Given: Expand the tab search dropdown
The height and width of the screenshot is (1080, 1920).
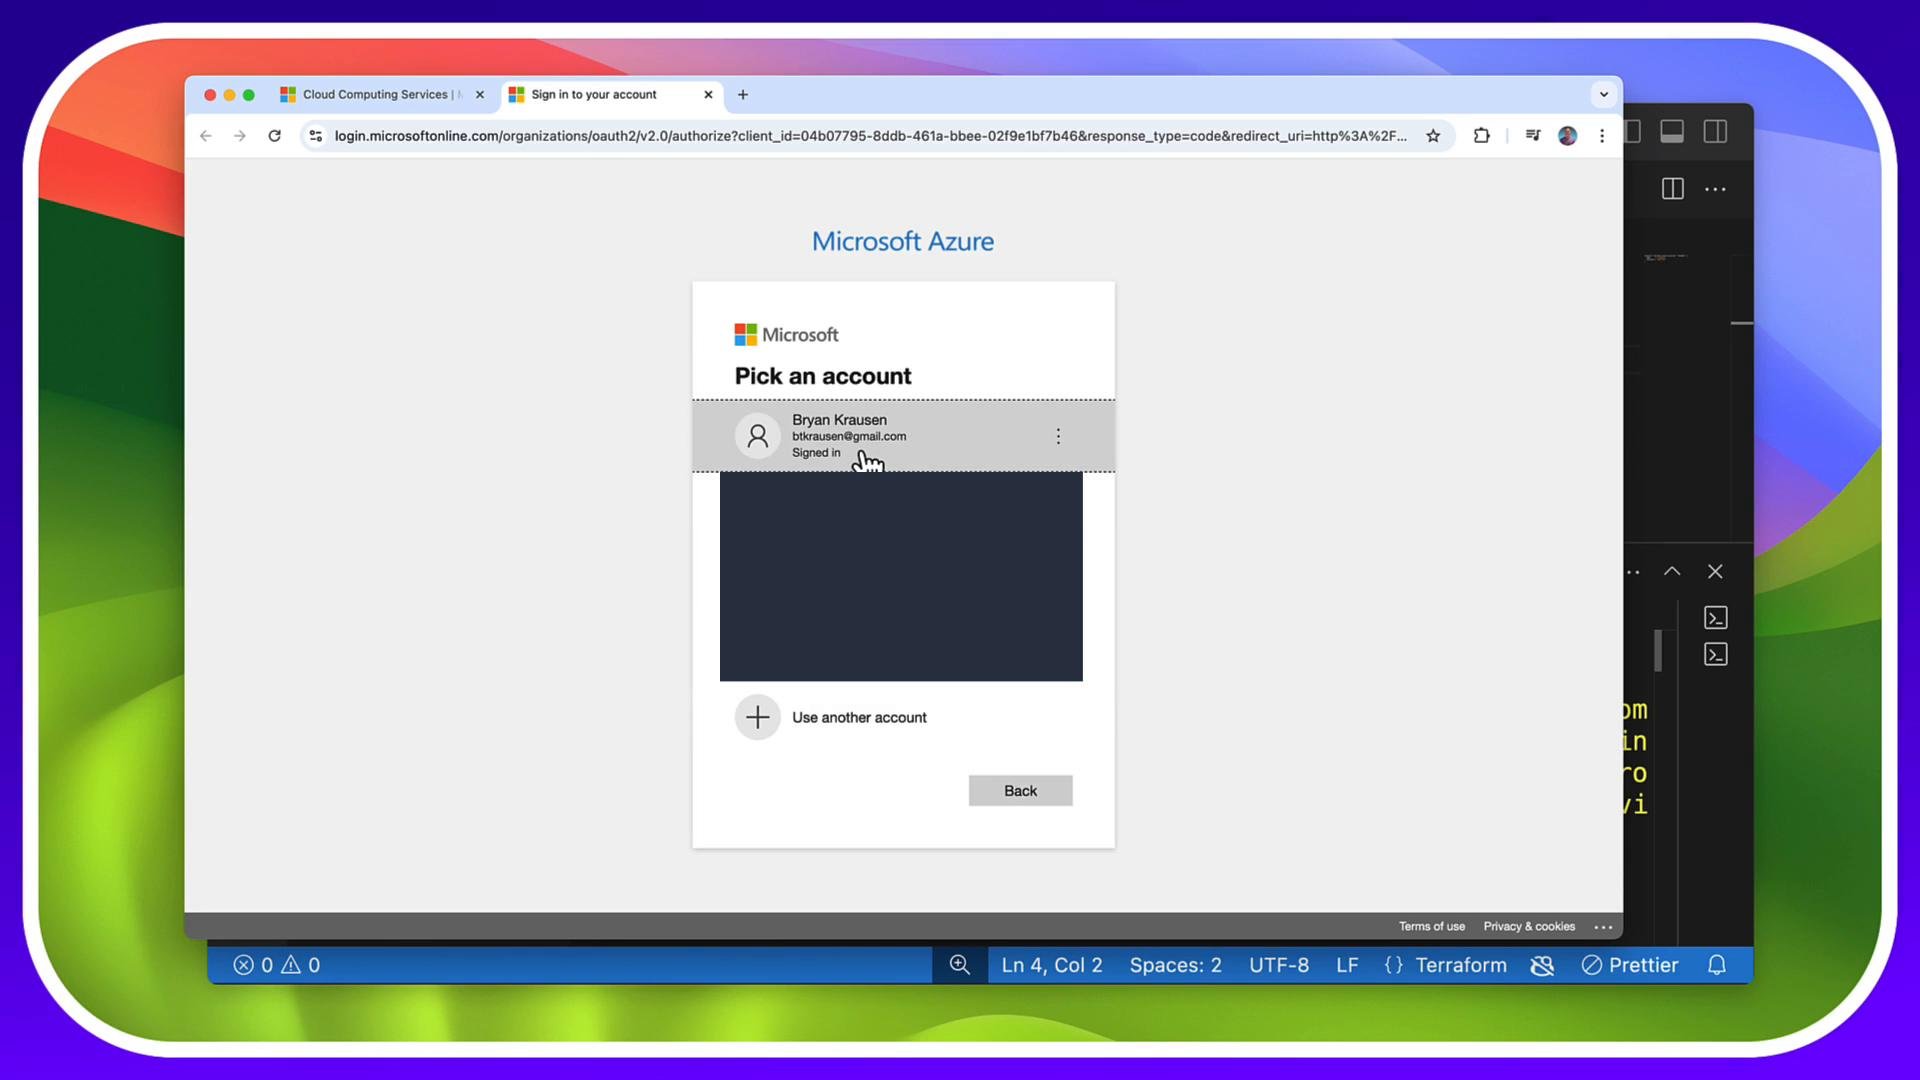Looking at the screenshot, I should point(1603,95).
